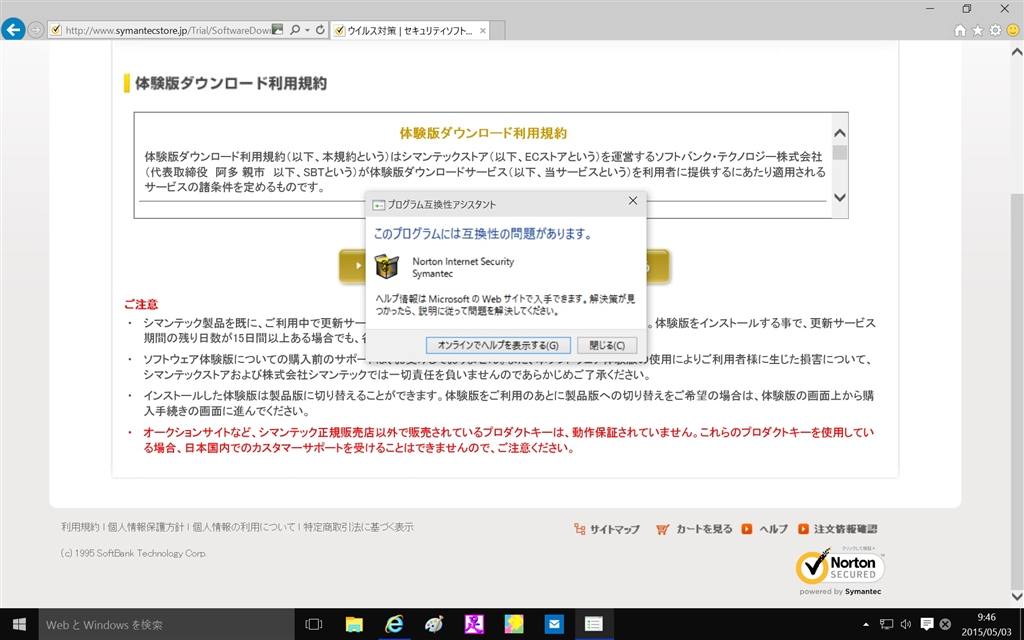Click the compatibility view icon in address bar
Screen dimensions: 1024x640
[278, 30]
